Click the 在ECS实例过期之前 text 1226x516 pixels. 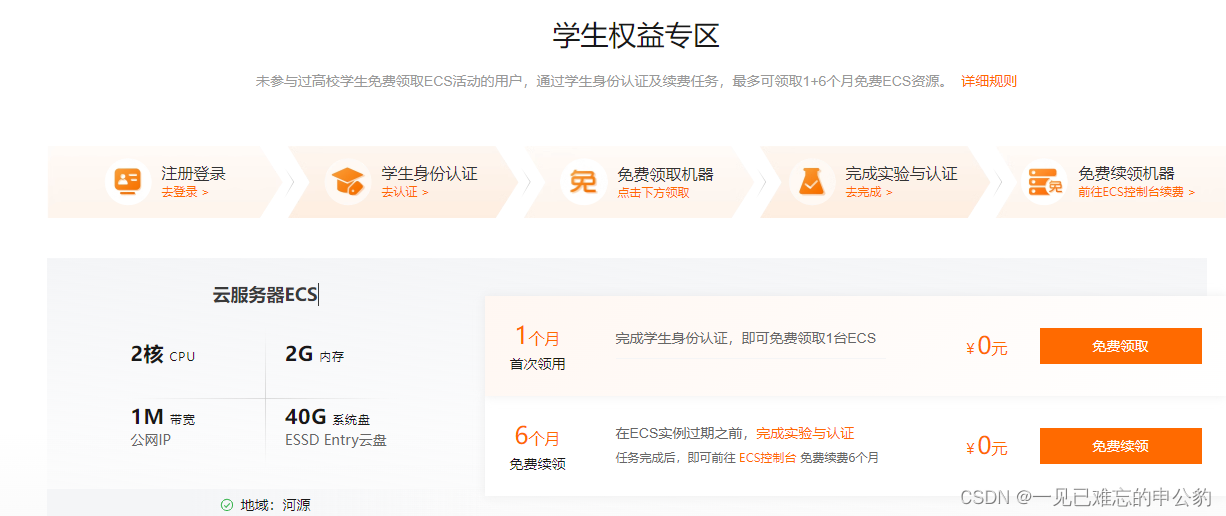point(680,433)
